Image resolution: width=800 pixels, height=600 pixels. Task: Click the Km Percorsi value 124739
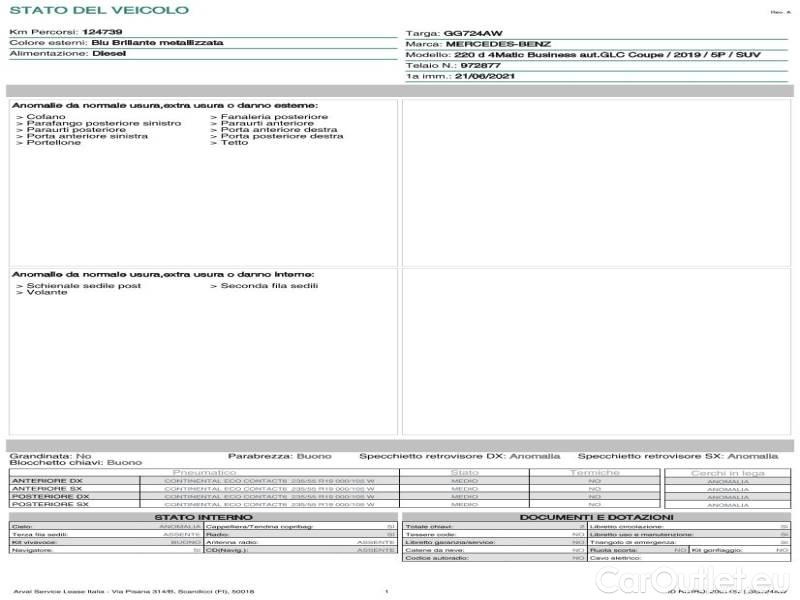coord(102,32)
